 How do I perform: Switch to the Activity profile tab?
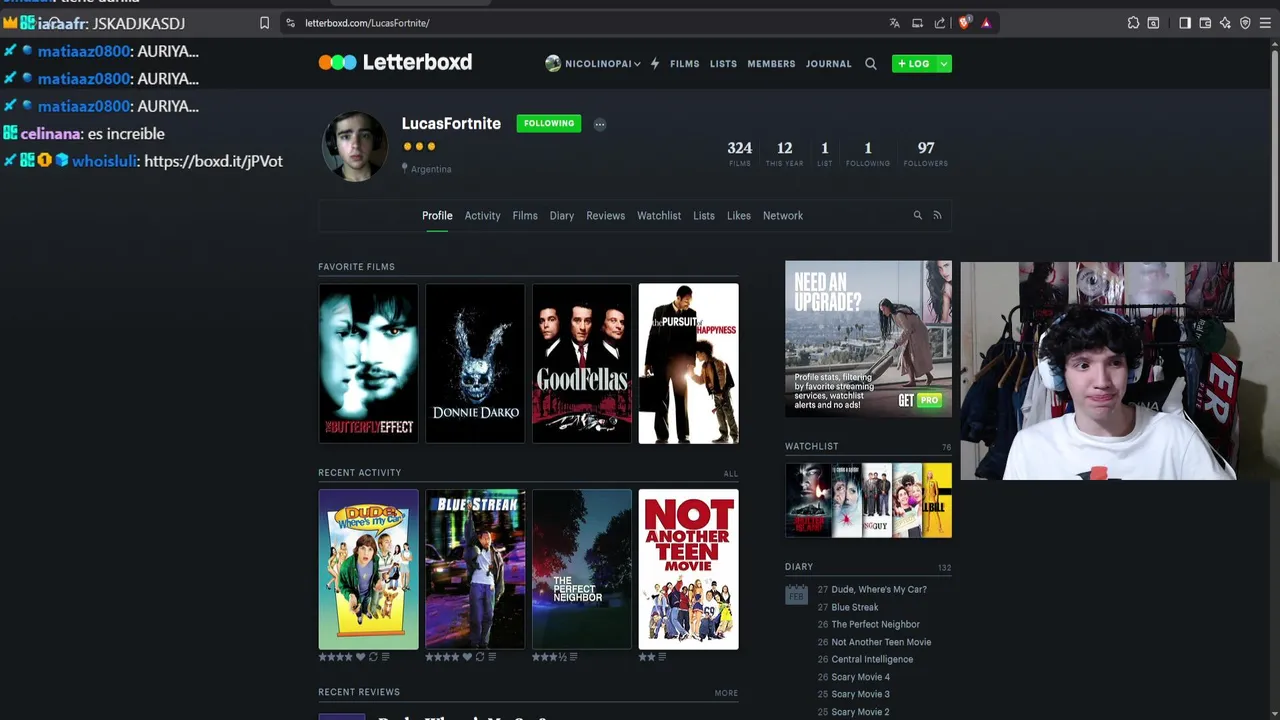482,215
